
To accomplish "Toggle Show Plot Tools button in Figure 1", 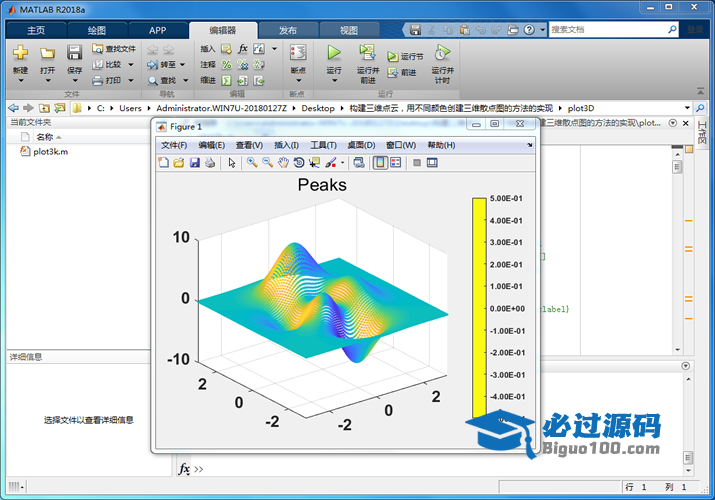I will pos(432,163).
